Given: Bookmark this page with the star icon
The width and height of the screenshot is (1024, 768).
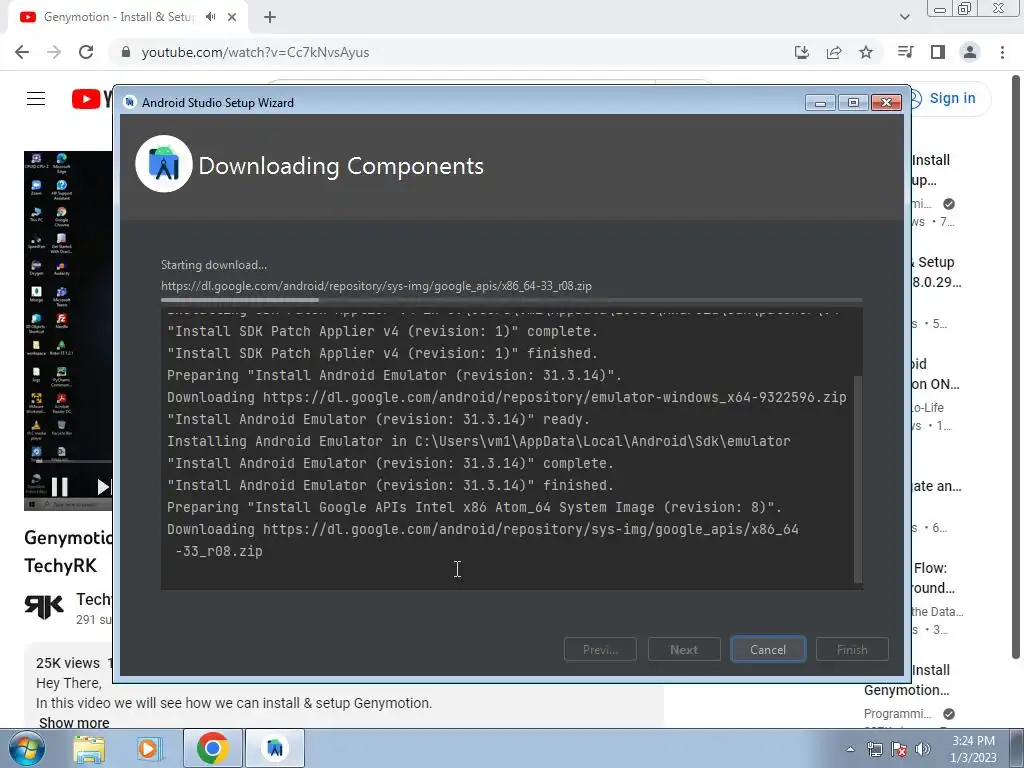Looking at the screenshot, I should 866,52.
